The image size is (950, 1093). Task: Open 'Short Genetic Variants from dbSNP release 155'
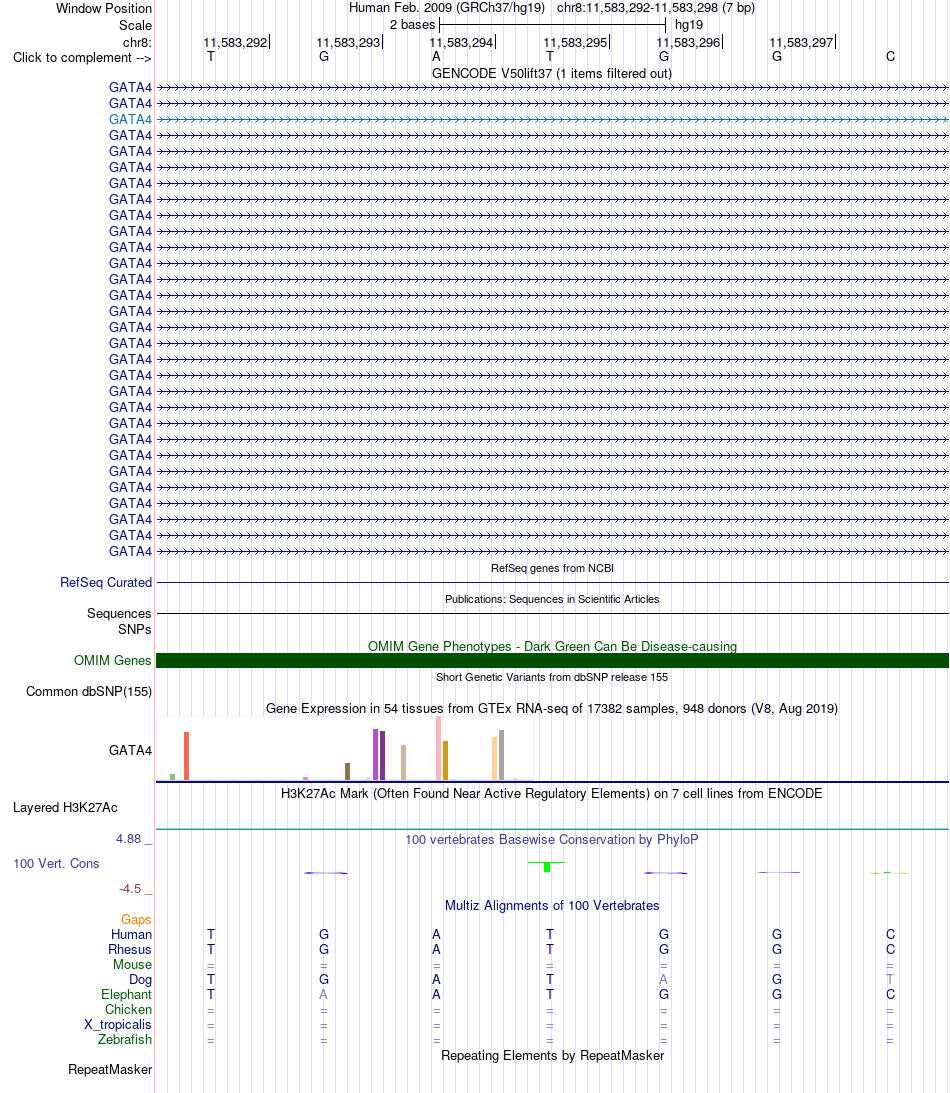[x=552, y=677]
